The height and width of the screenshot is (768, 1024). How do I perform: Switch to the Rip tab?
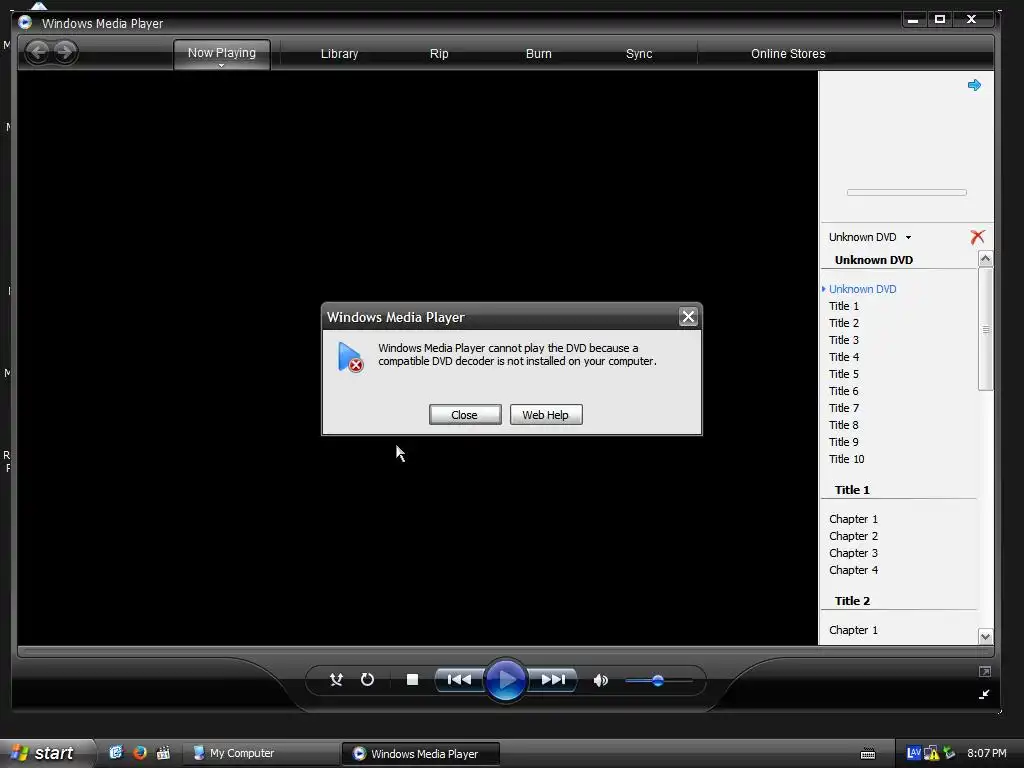click(x=439, y=54)
